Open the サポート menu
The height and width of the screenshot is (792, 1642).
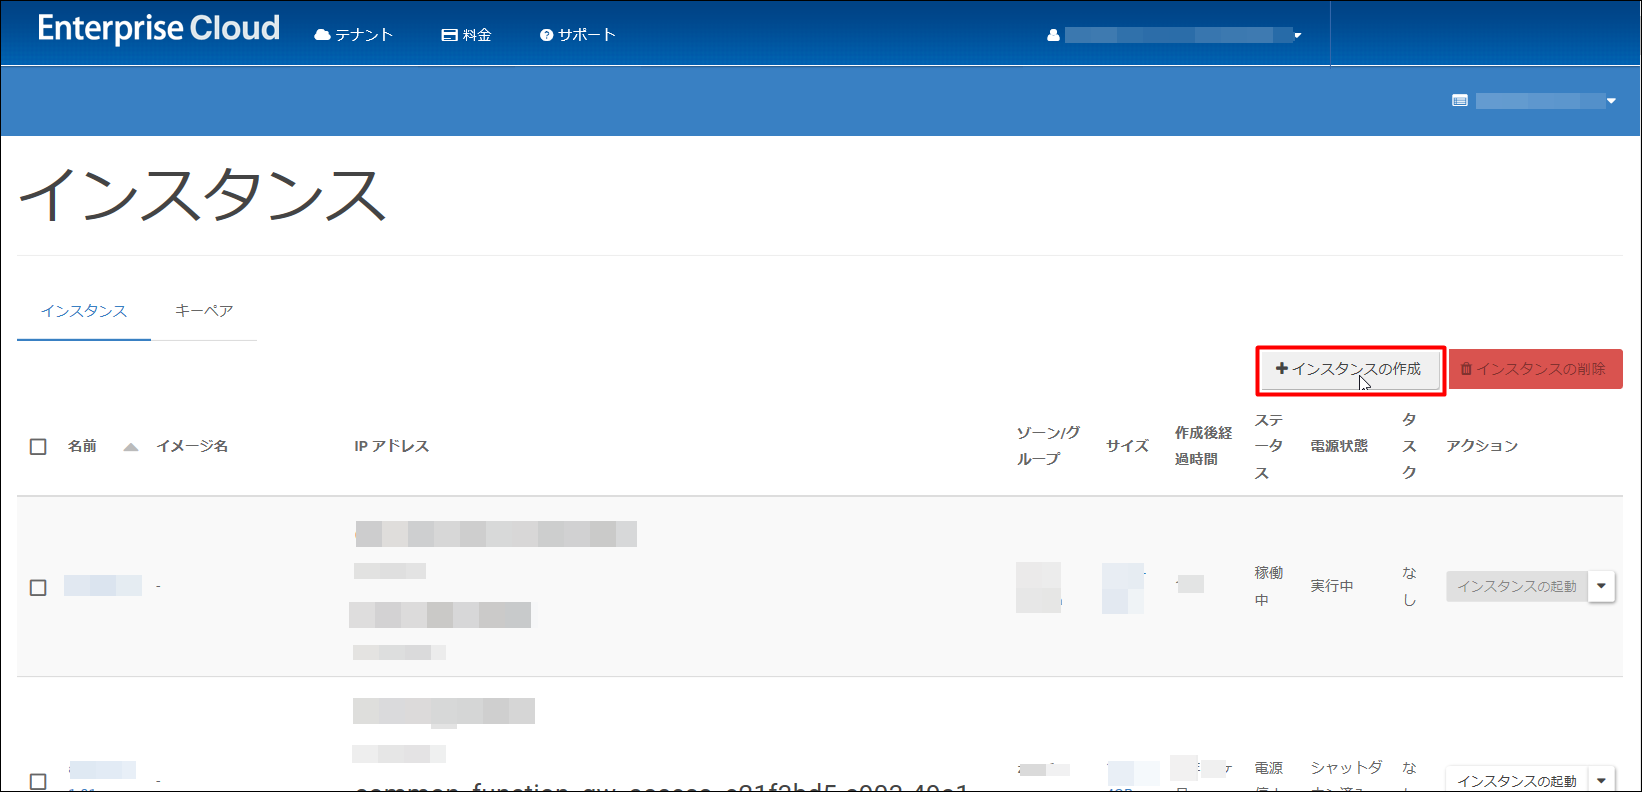pos(578,35)
